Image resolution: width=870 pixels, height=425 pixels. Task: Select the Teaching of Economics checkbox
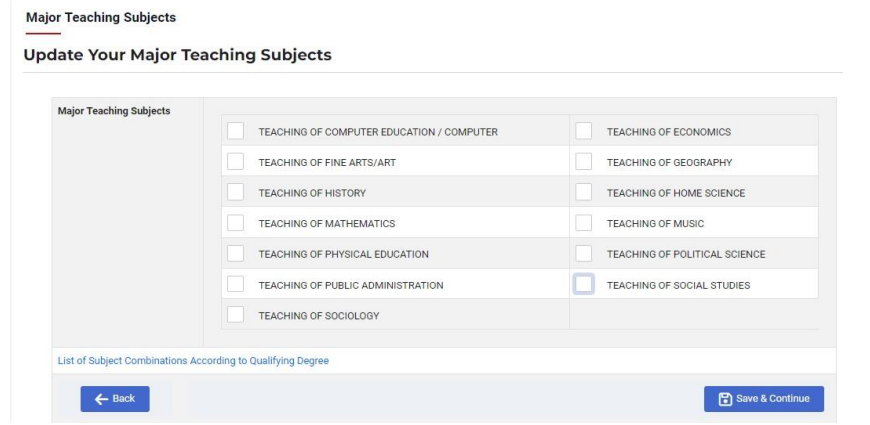click(x=584, y=131)
